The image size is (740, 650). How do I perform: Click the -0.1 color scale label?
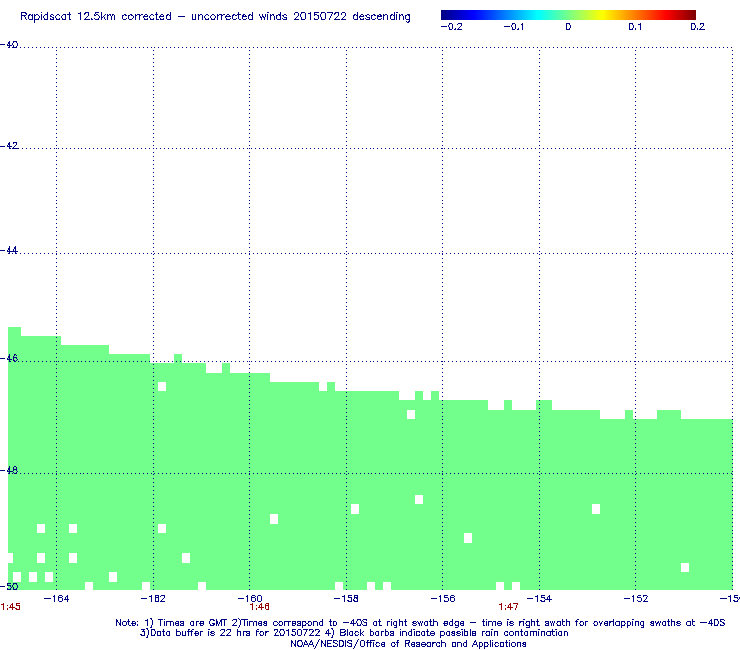pos(513,27)
